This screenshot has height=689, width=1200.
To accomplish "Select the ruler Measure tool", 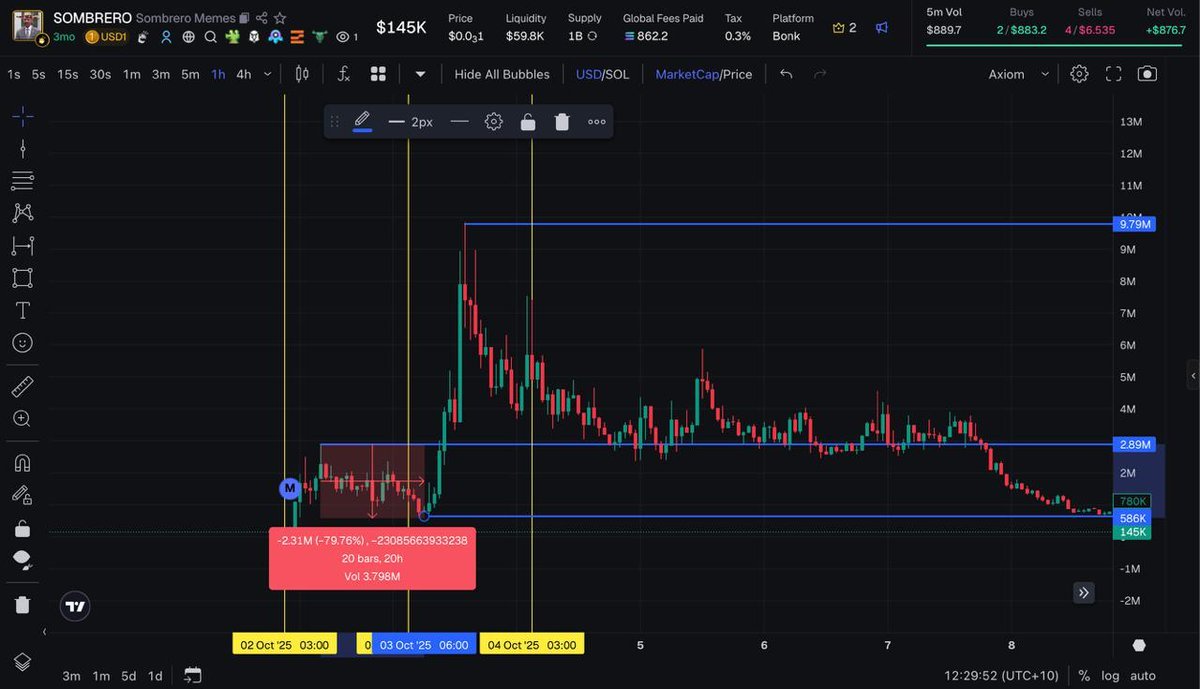I will click(x=22, y=386).
